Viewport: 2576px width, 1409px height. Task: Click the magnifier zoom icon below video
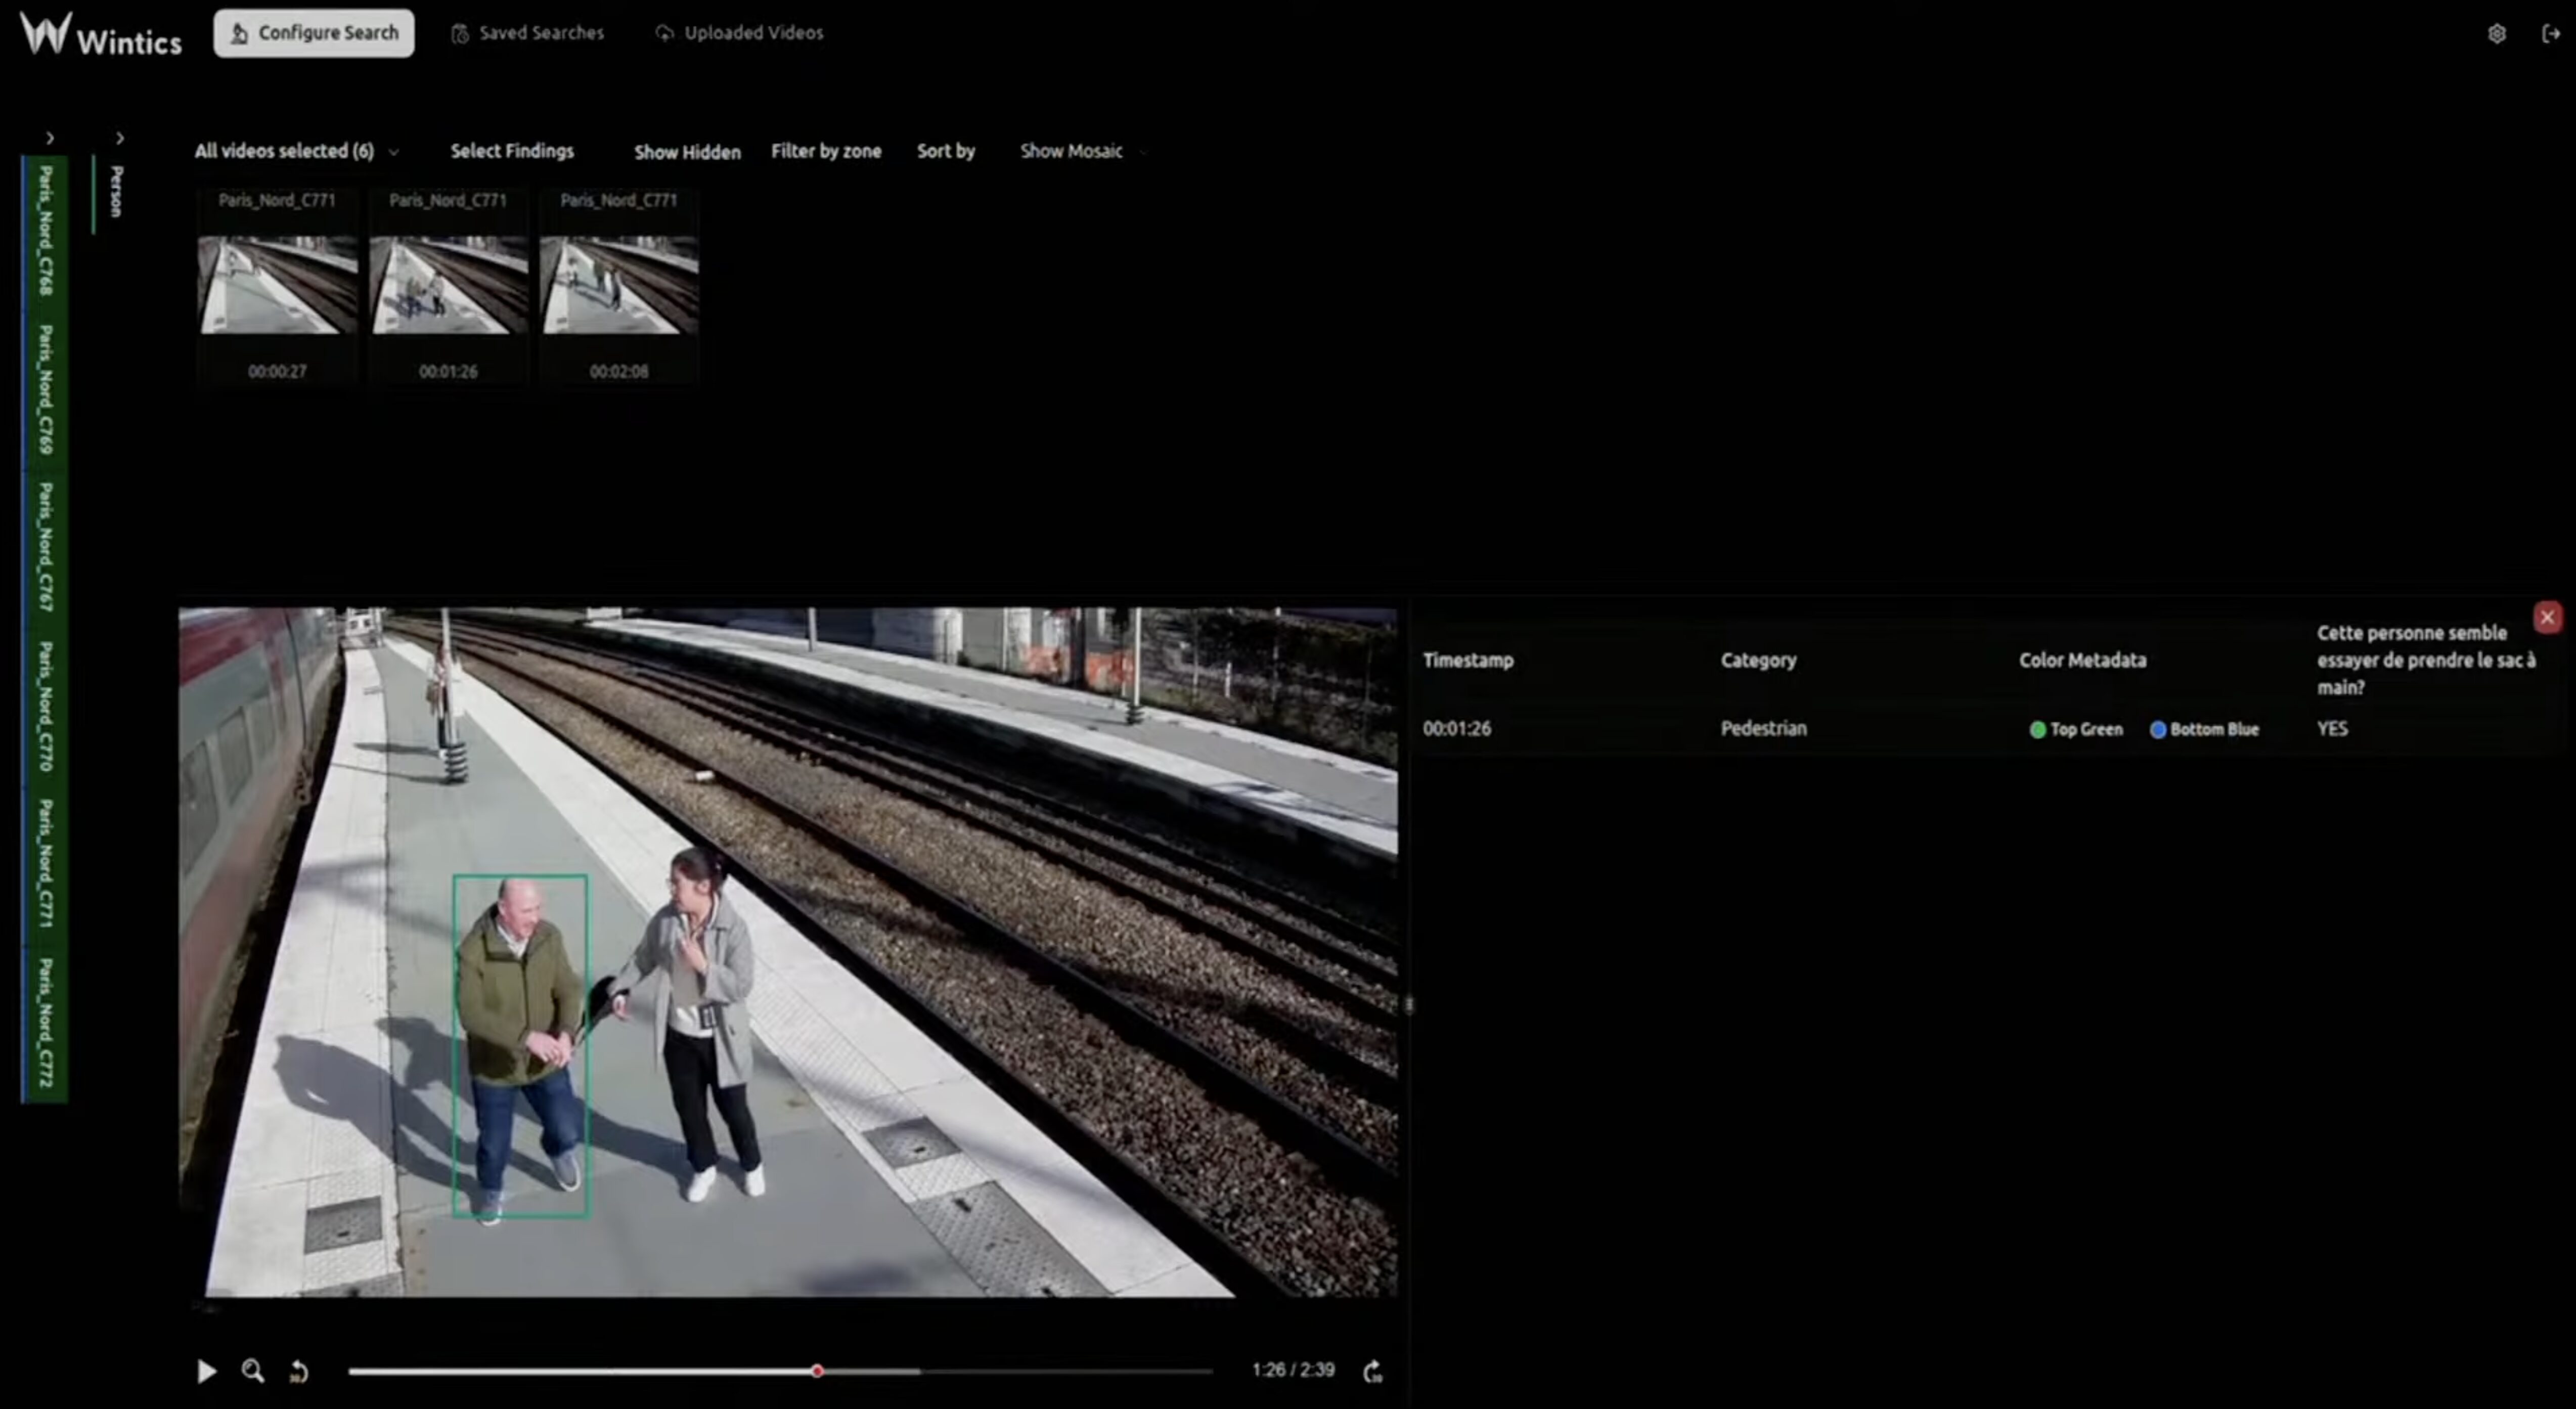[253, 1371]
